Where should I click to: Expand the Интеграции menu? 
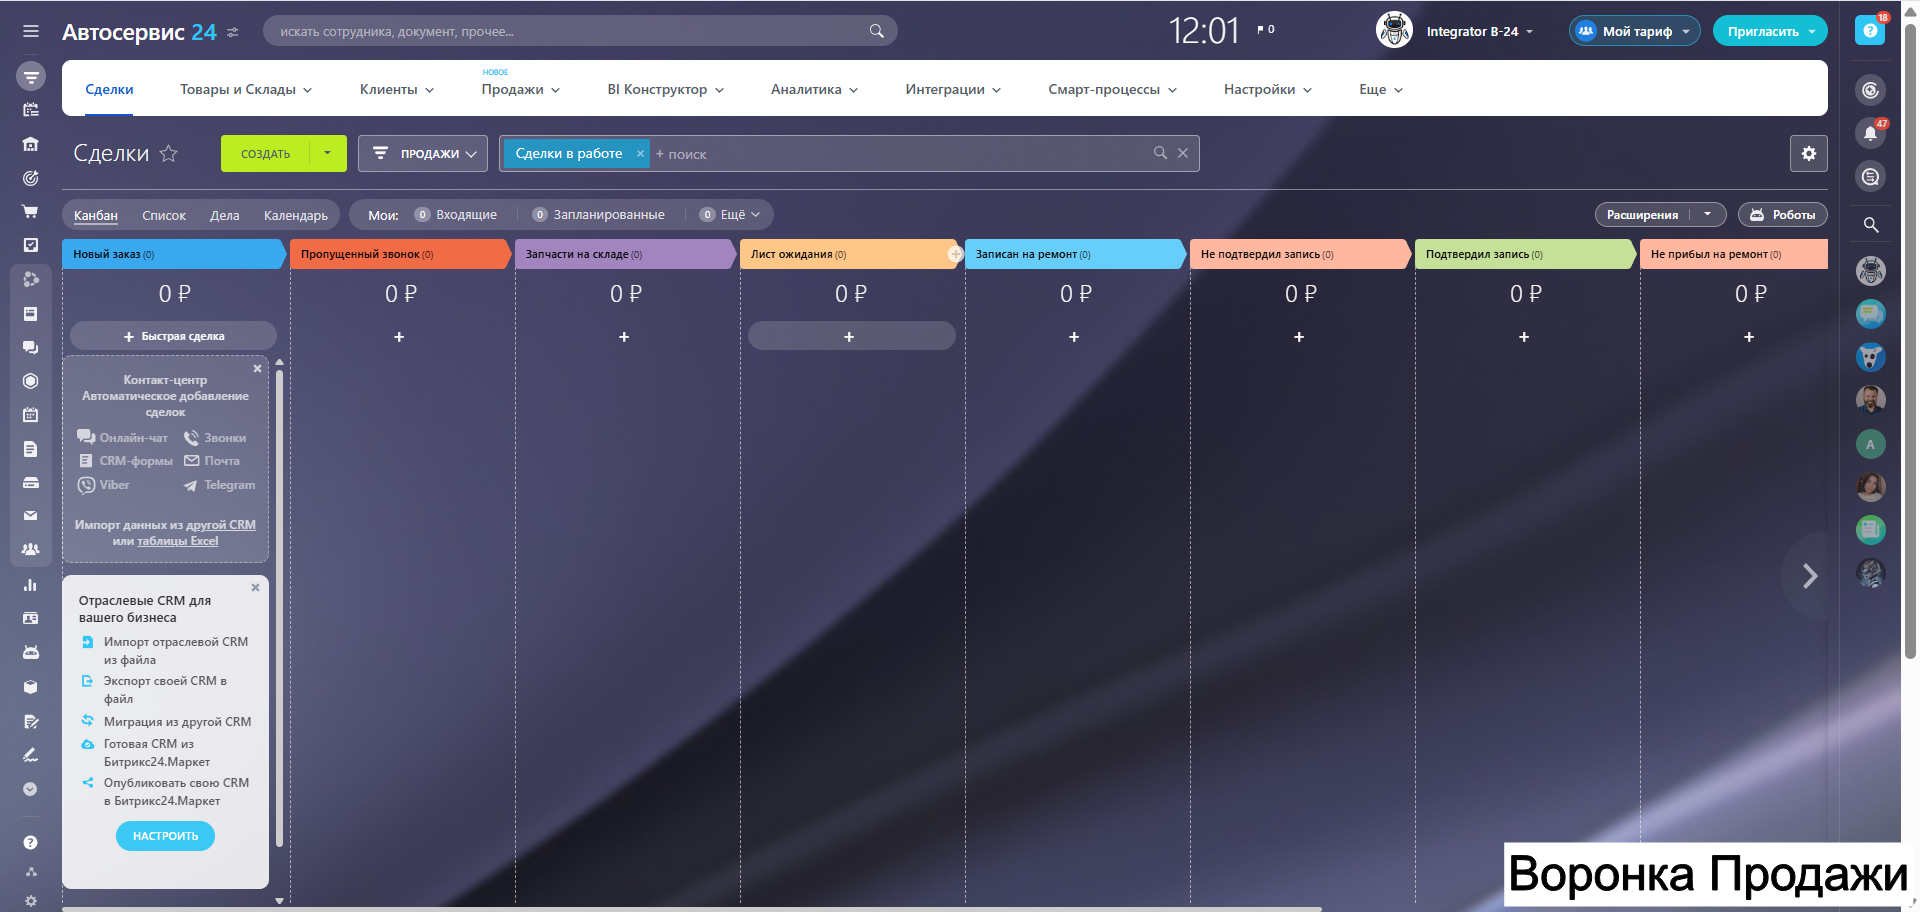click(x=953, y=89)
